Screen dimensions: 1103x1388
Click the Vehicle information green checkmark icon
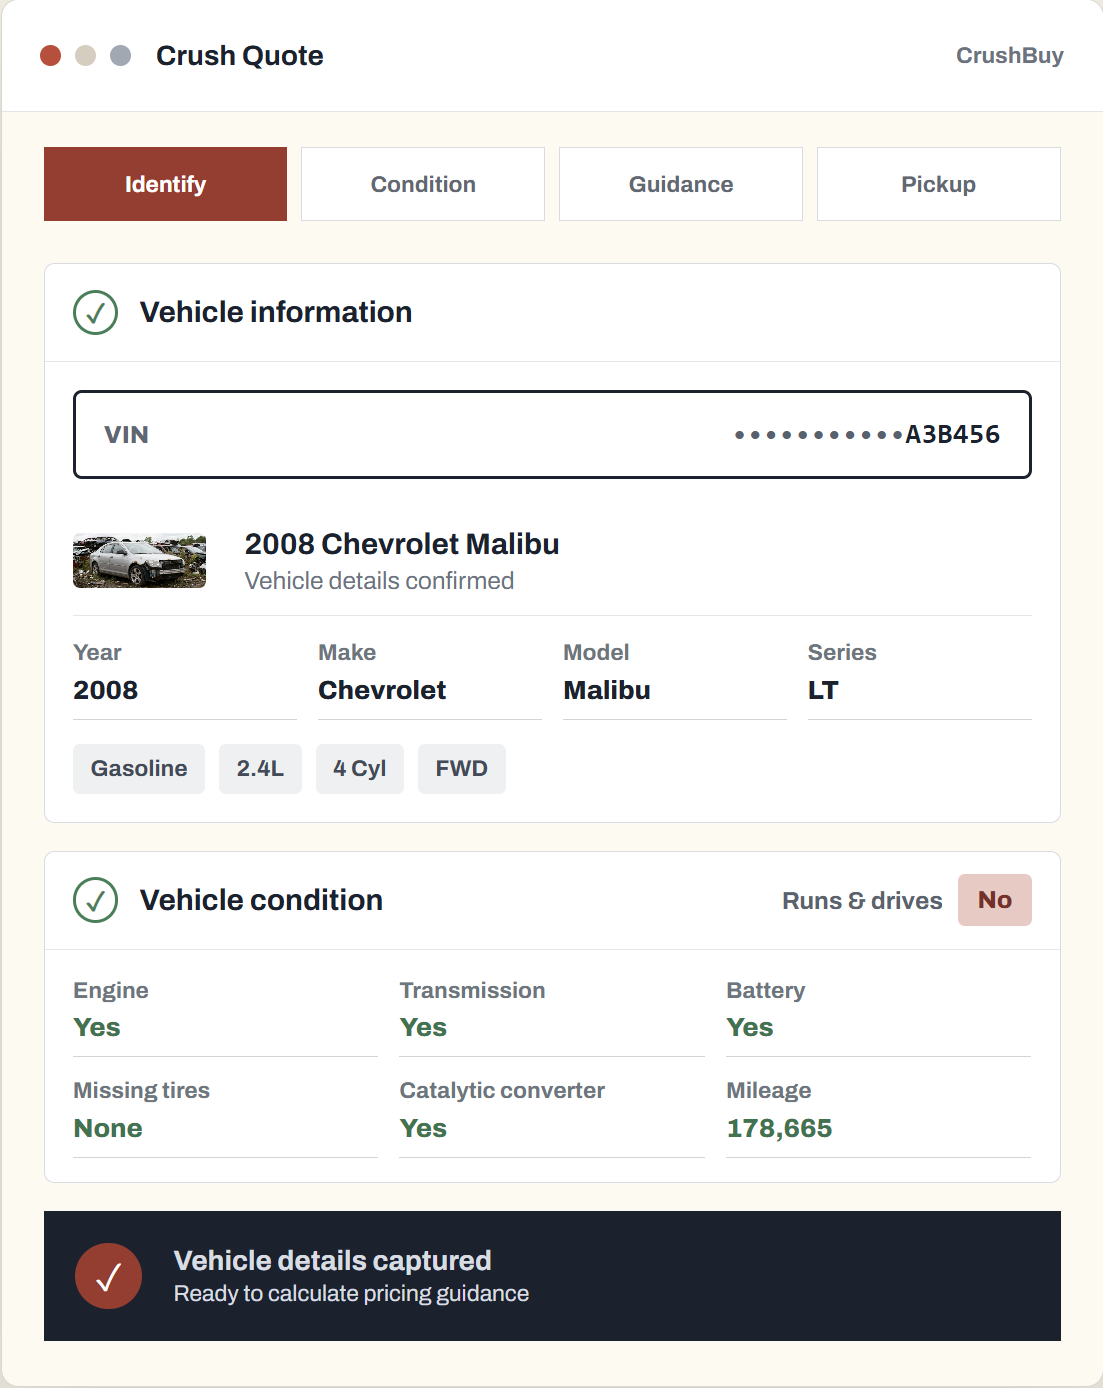click(x=96, y=312)
